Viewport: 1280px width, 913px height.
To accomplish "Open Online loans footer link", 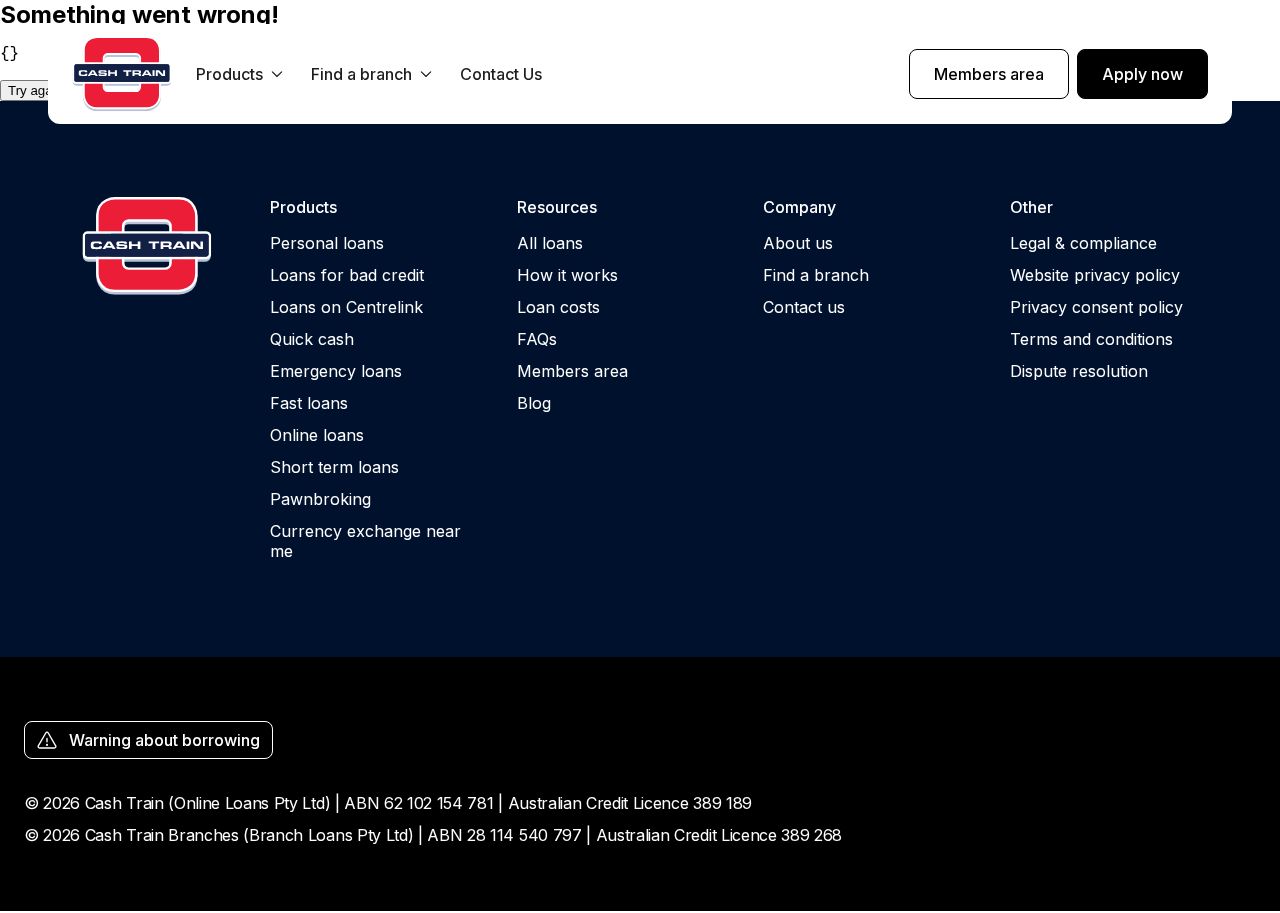I will point(317,435).
